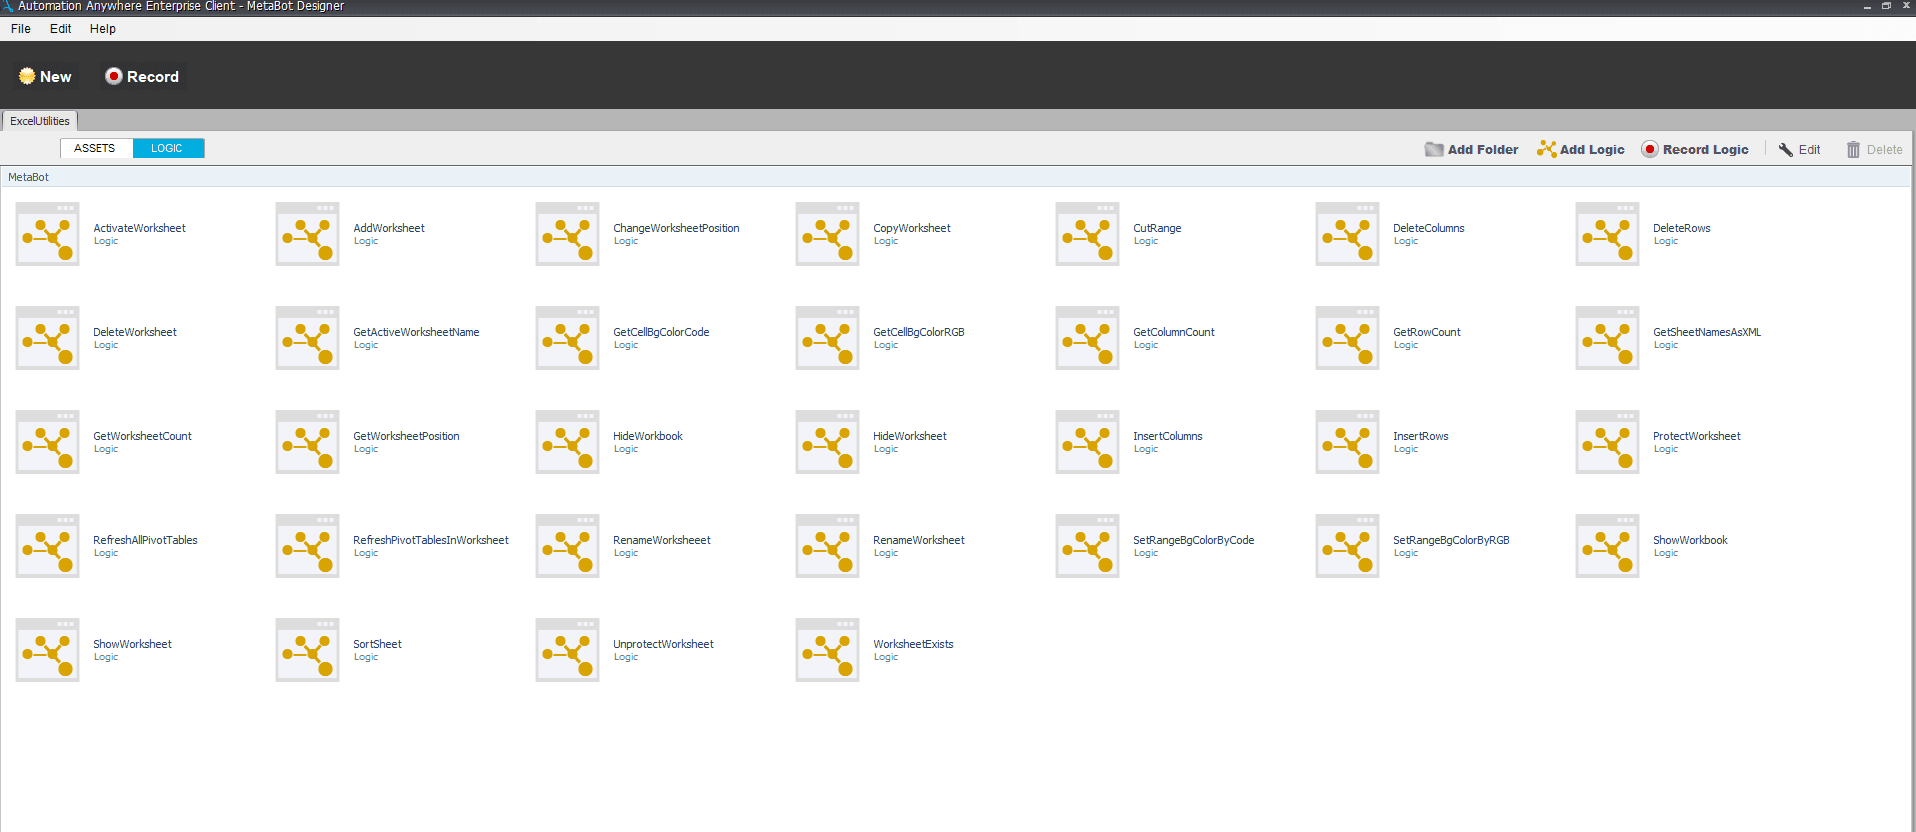Select the HideWorksheet logic icon
1916x832 pixels.
tap(828, 442)
